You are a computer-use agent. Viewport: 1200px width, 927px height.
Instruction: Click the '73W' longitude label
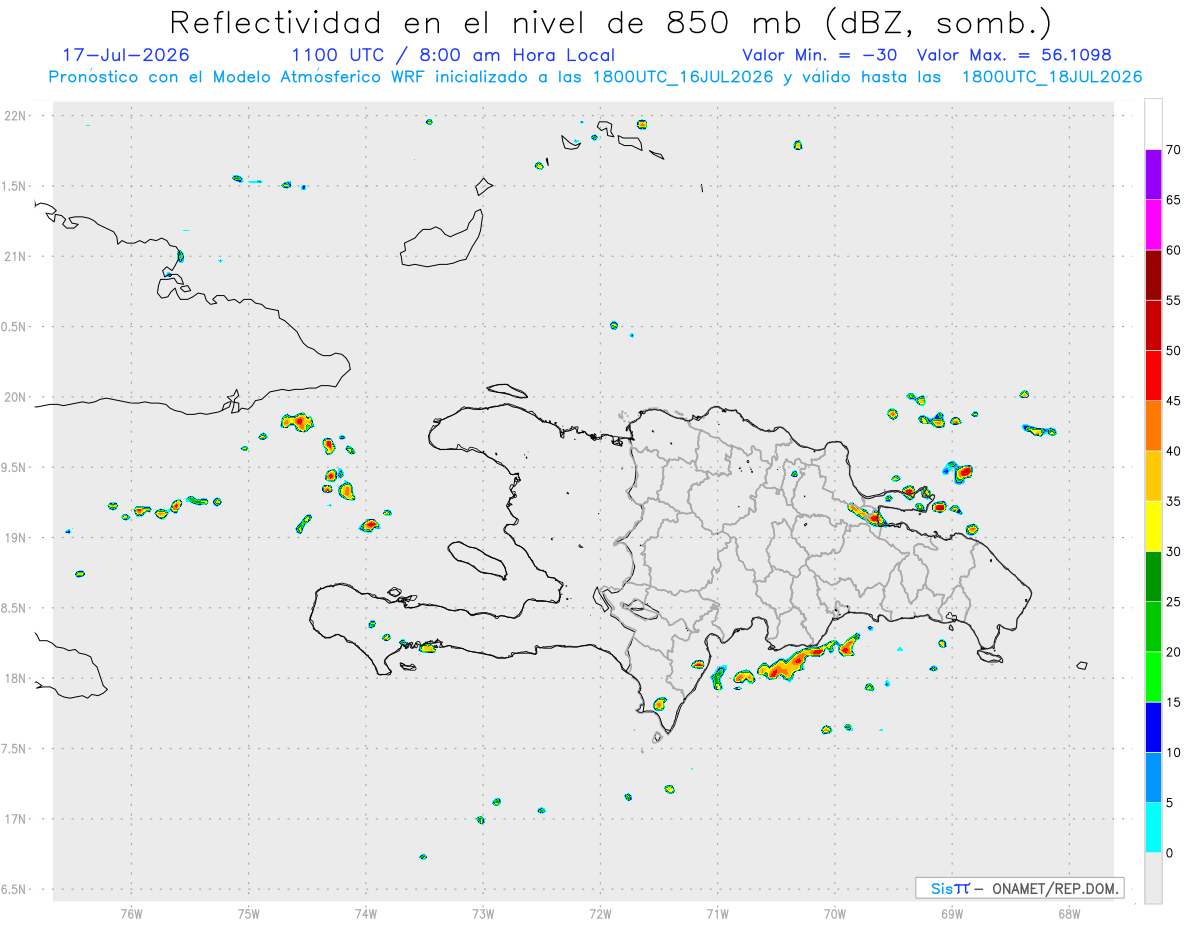[x=483, y=914]
